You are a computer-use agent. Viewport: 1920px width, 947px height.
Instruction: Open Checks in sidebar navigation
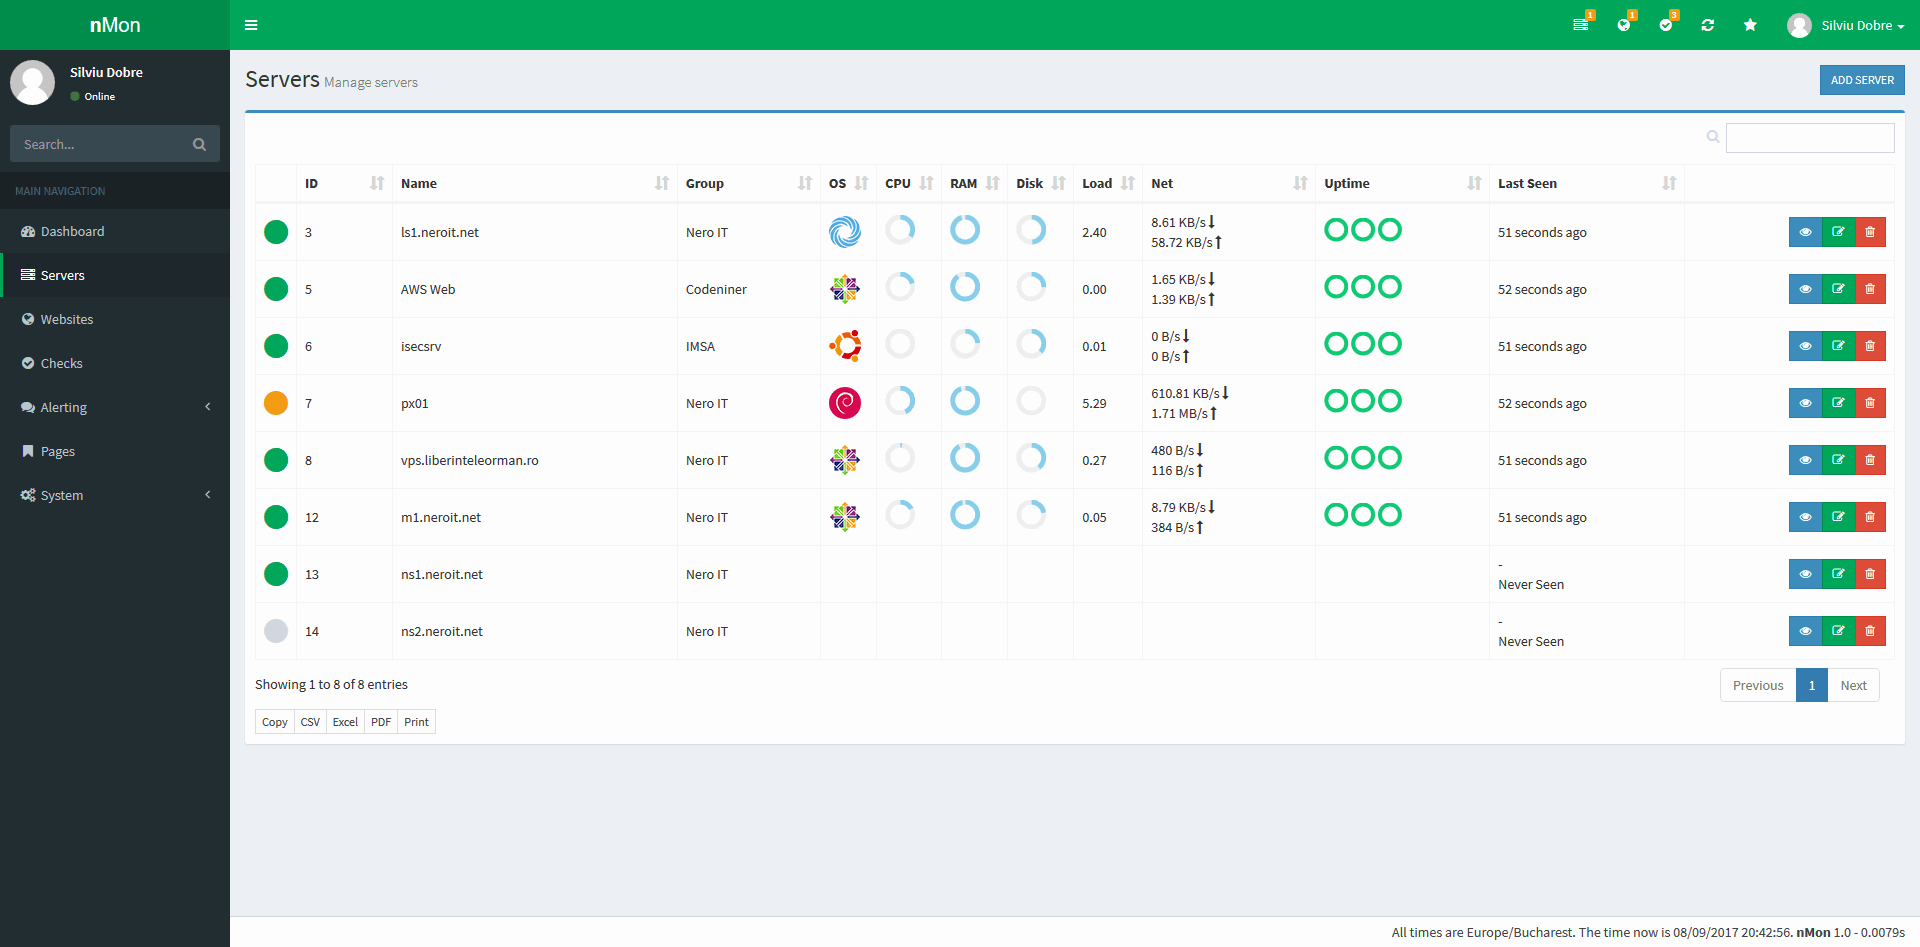115,363
